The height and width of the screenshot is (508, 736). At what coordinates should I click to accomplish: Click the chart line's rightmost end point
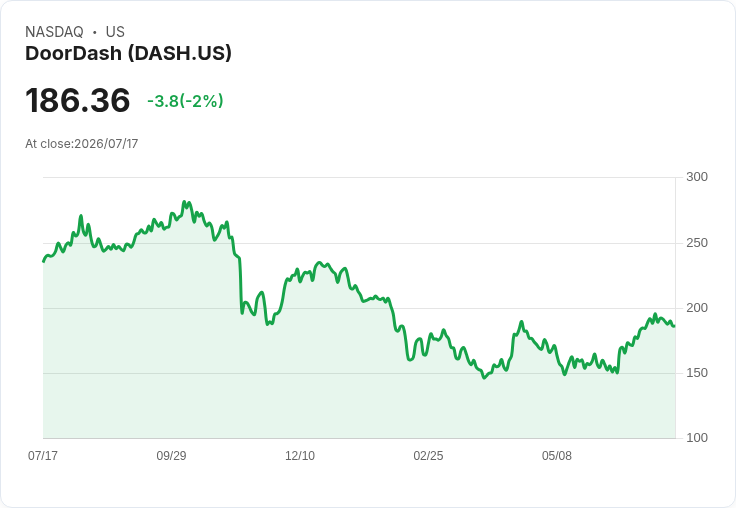click(x=675, y=326)
